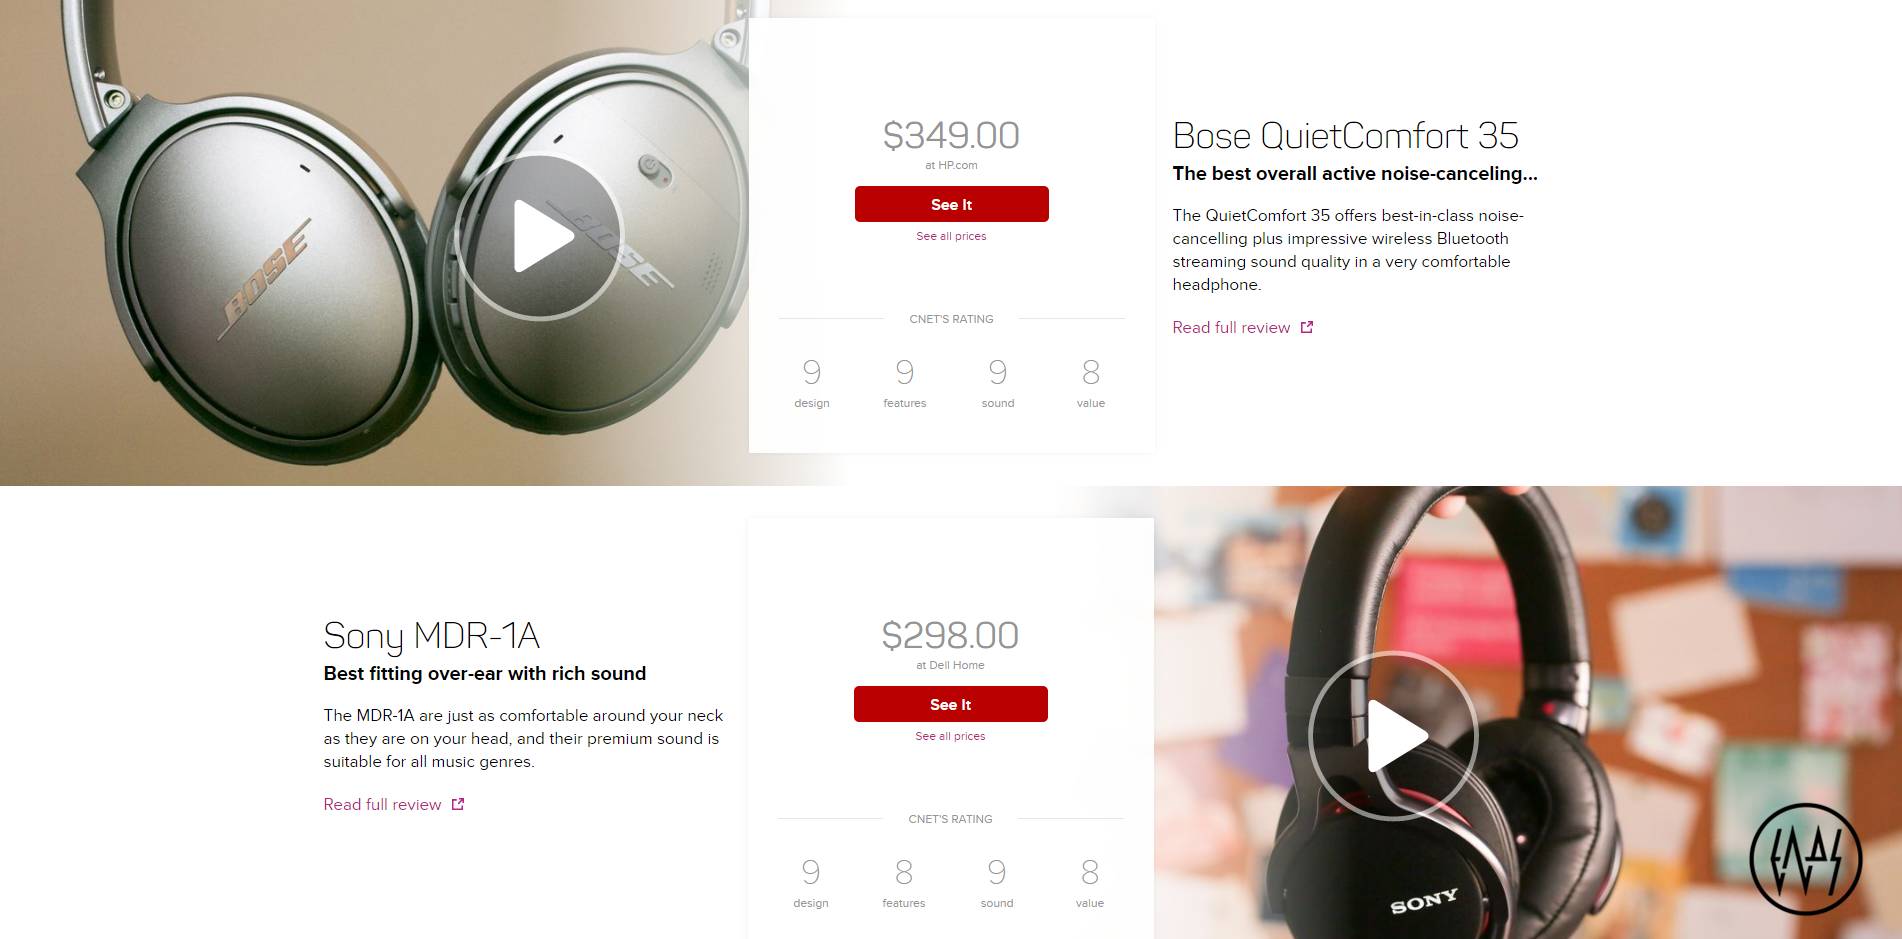Open the Sony MDR-1A title
Screen dimensions: 1902x939
pyautogui.click(x=431, y=635)
